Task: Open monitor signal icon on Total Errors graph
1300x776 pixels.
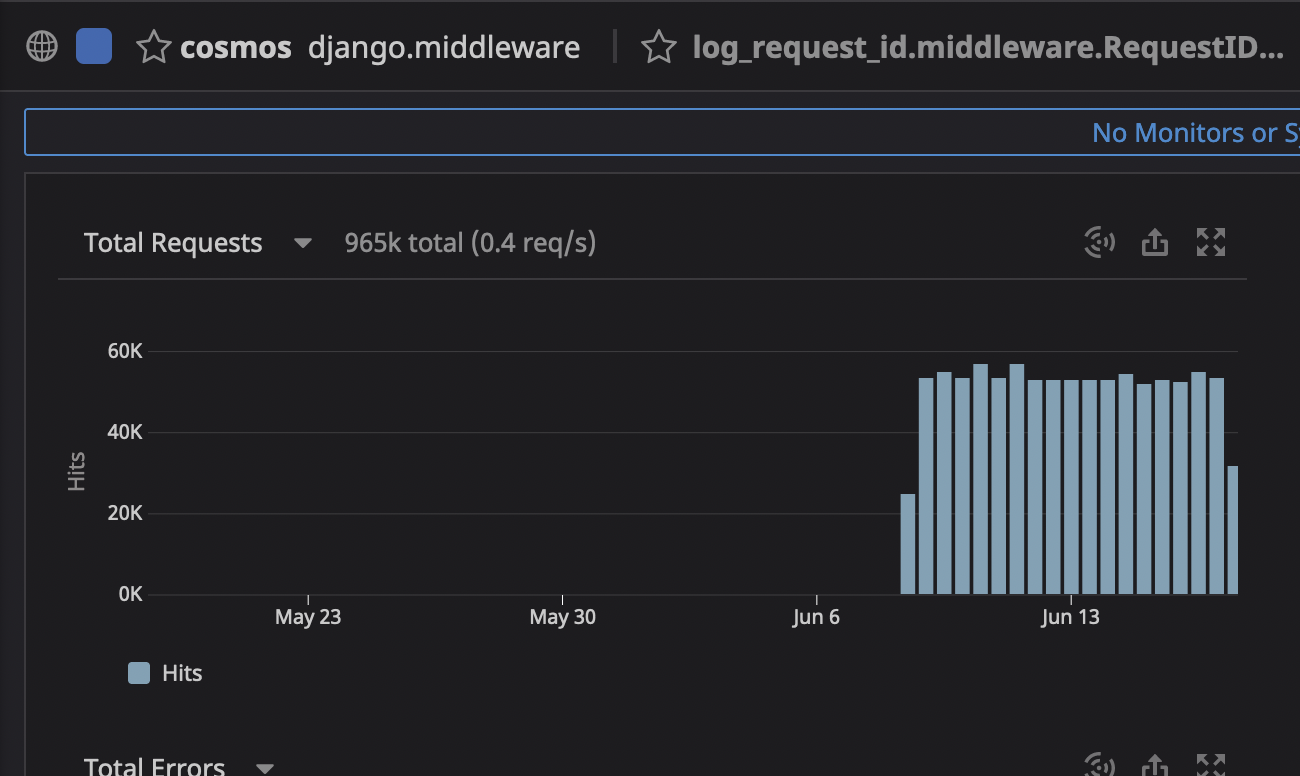Action: coord(1100,764)
